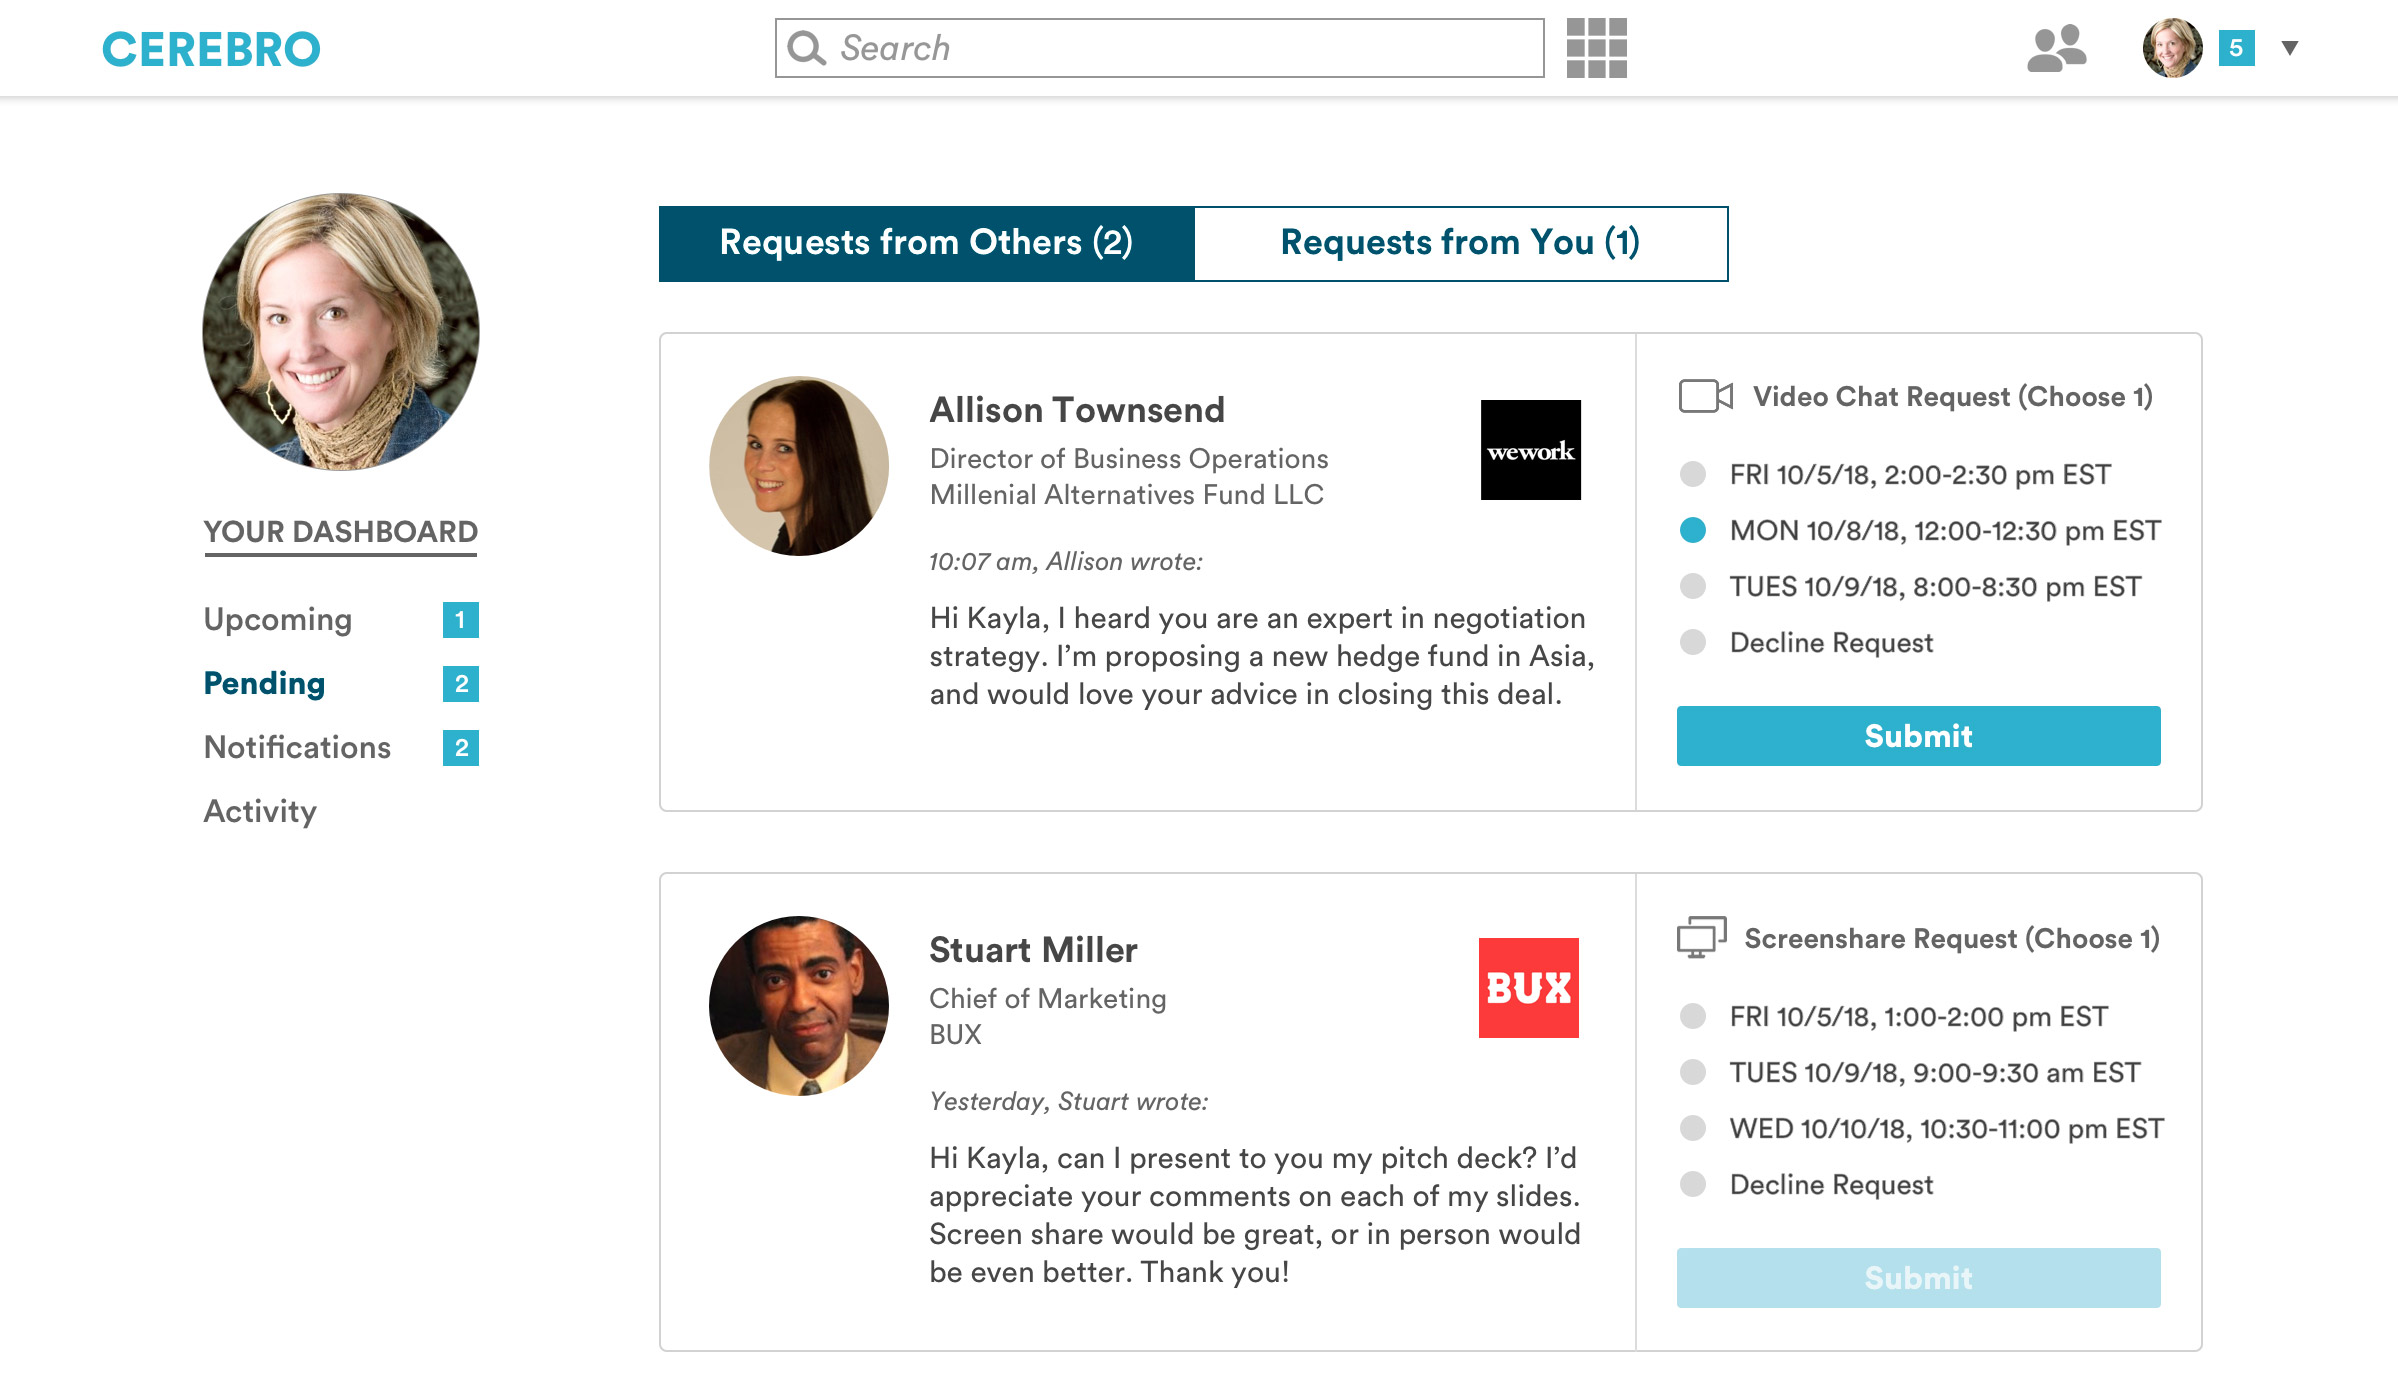Open the WeWork company logo
This screenshot has height=1399, width=2398.
pos(1530,450)
